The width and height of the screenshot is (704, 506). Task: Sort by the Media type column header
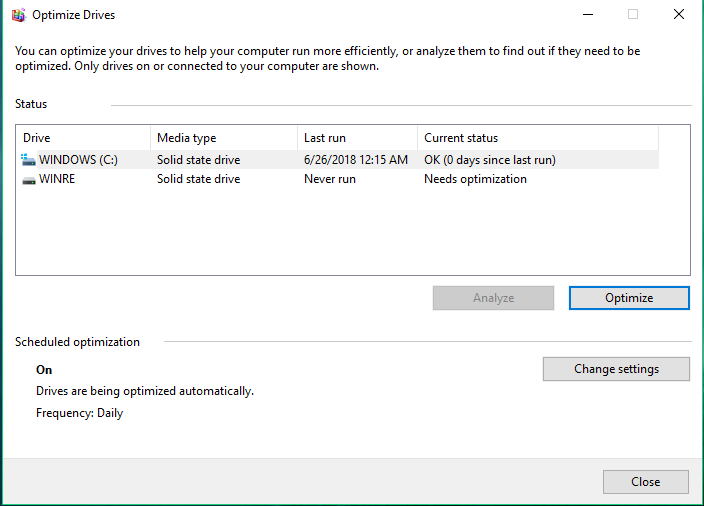(224, 138)
